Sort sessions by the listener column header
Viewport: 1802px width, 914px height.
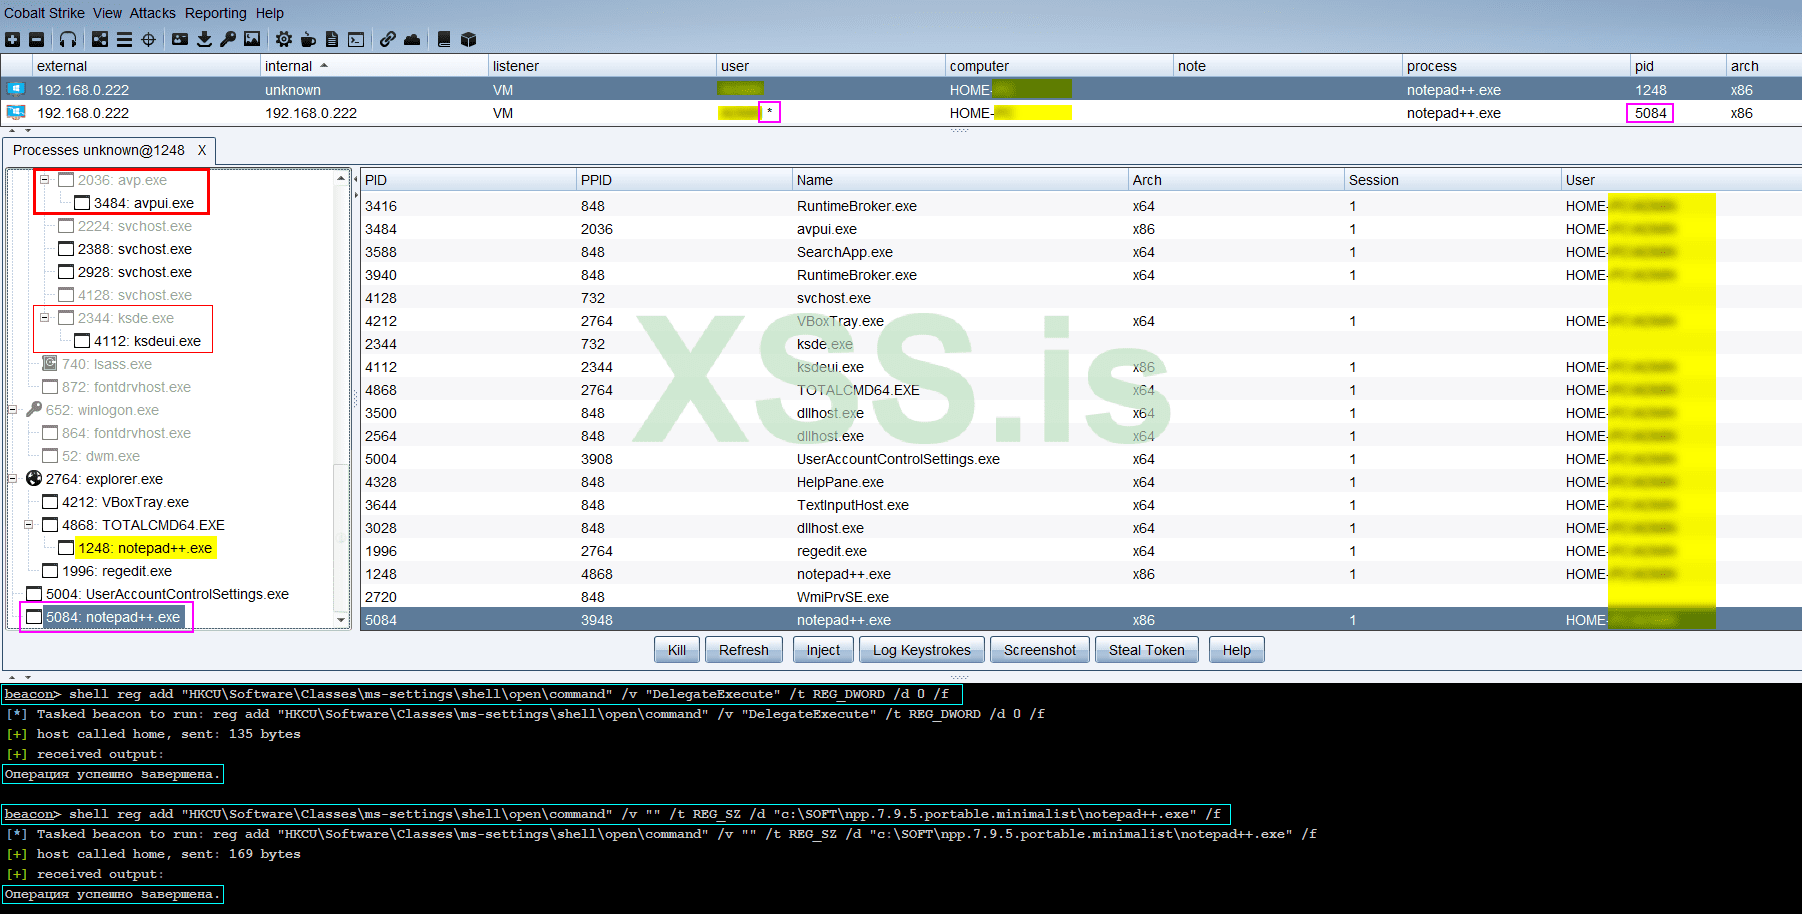click(602, 66)
